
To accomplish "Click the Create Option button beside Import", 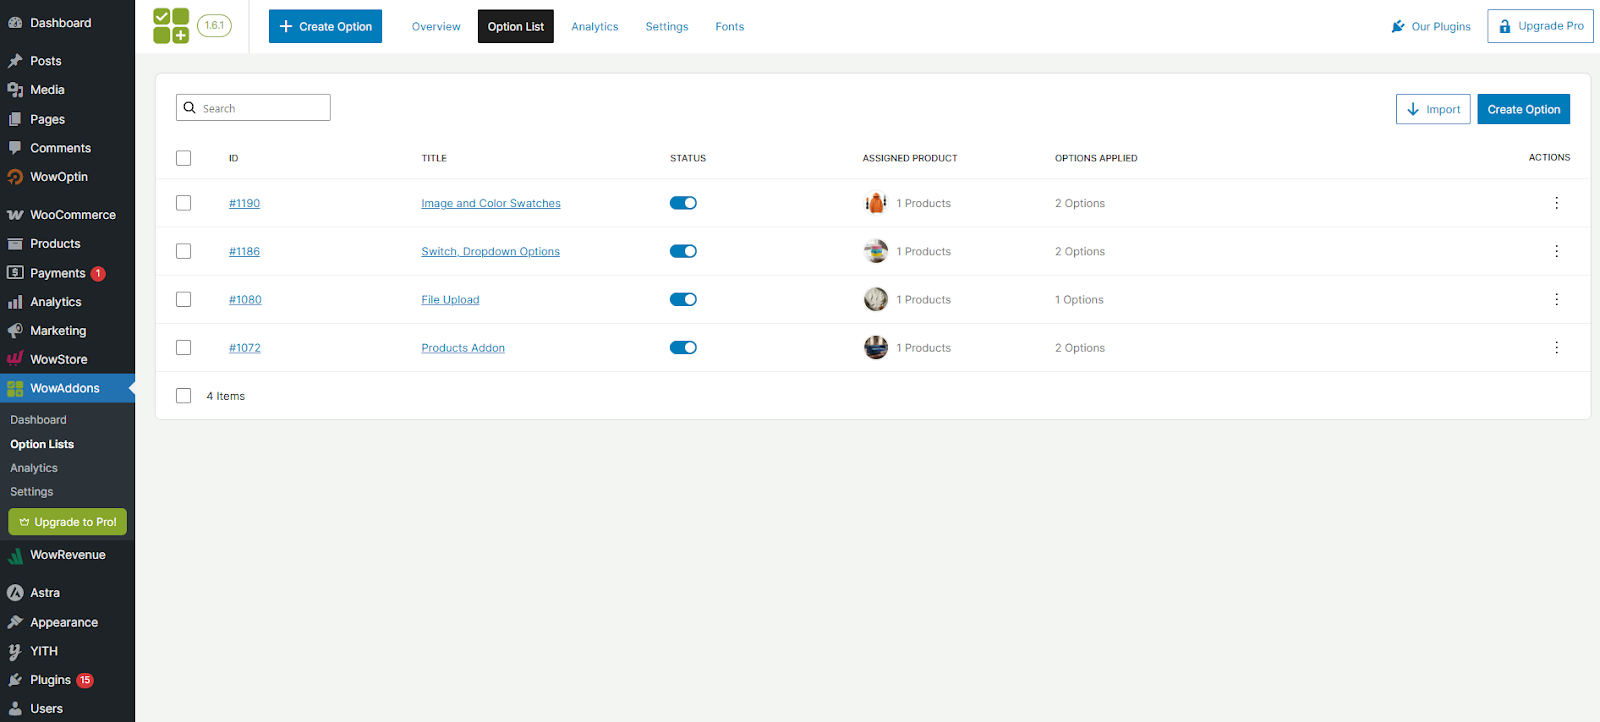I will click(1524, 109).
